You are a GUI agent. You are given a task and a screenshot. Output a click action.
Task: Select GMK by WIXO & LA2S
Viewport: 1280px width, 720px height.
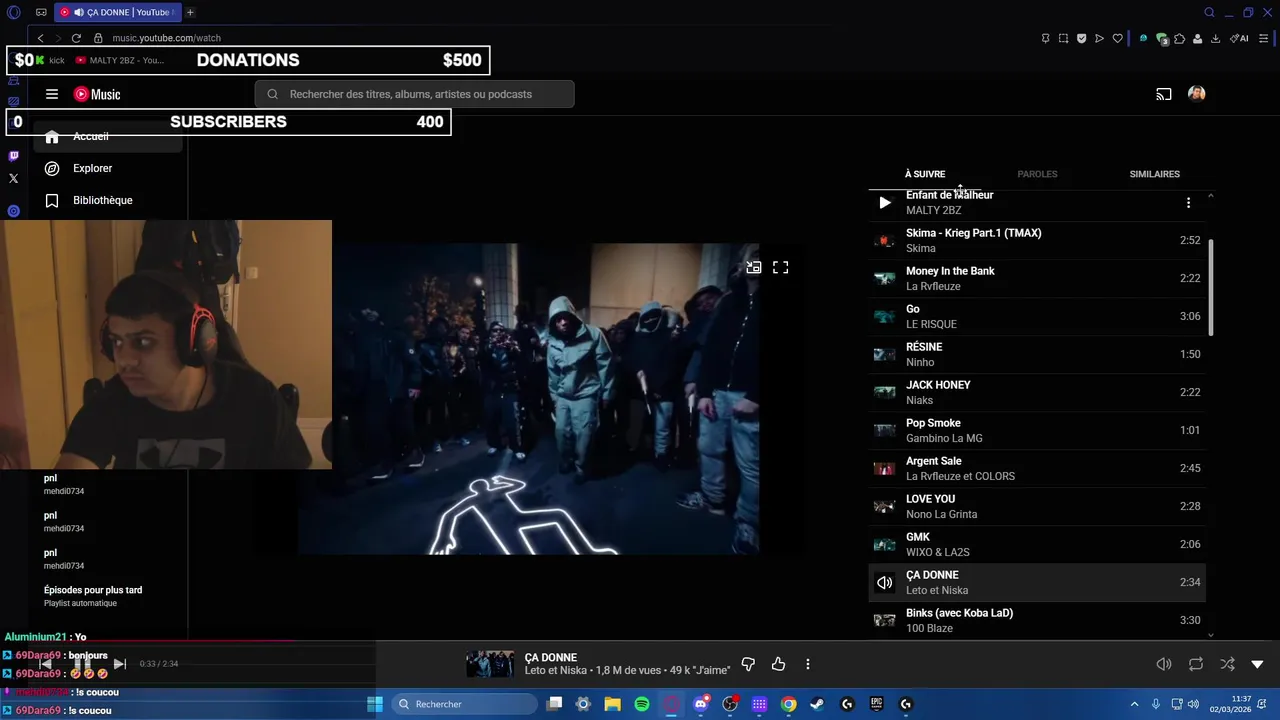tap(1037, 544)
